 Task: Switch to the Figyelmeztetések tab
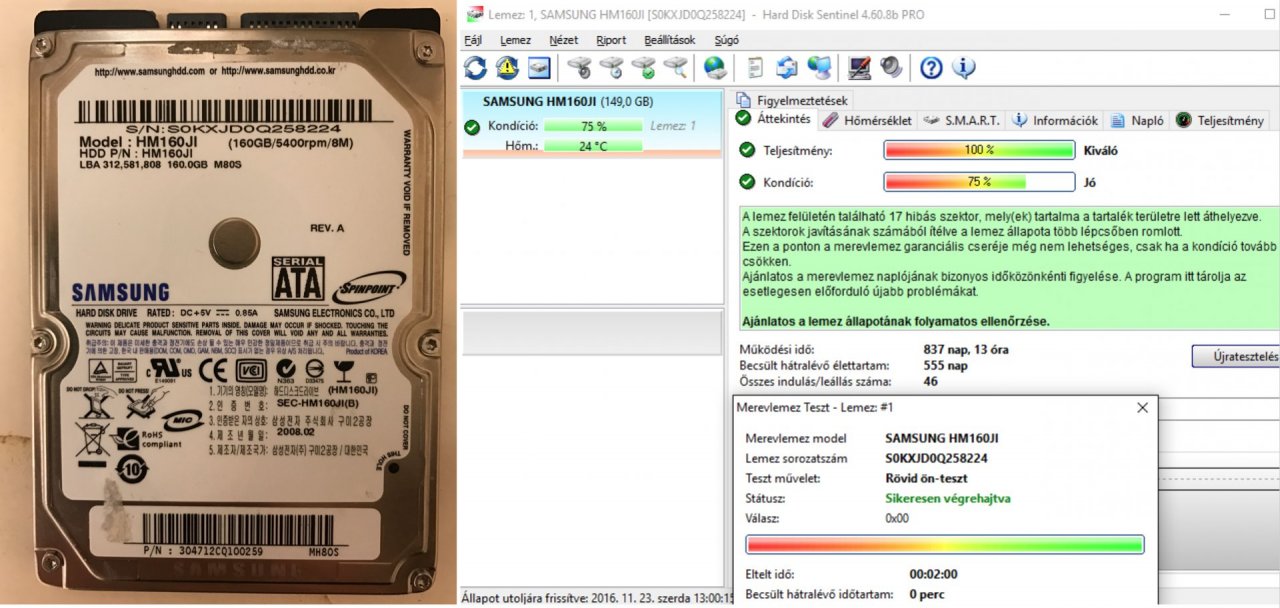[792, 100]
